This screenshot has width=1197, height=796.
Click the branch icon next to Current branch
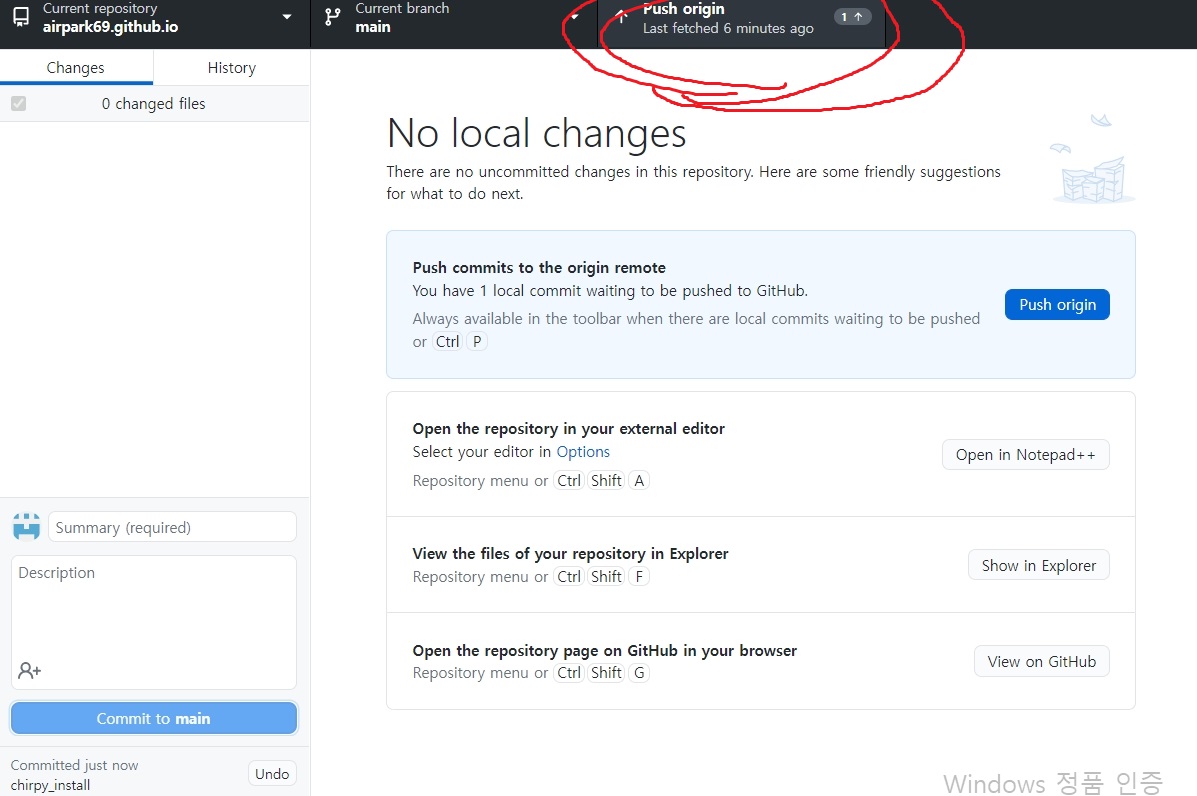coord(333,17)
